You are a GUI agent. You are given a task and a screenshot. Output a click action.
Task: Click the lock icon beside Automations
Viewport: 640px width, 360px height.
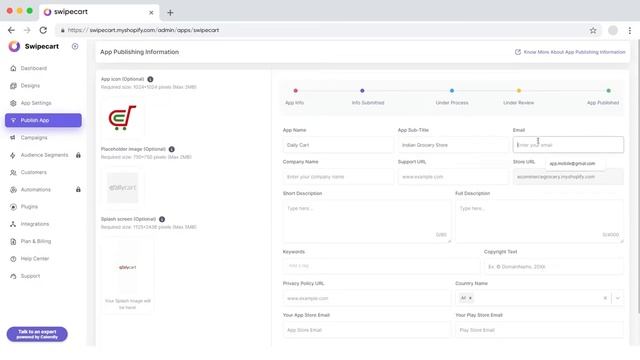[78, 189]
